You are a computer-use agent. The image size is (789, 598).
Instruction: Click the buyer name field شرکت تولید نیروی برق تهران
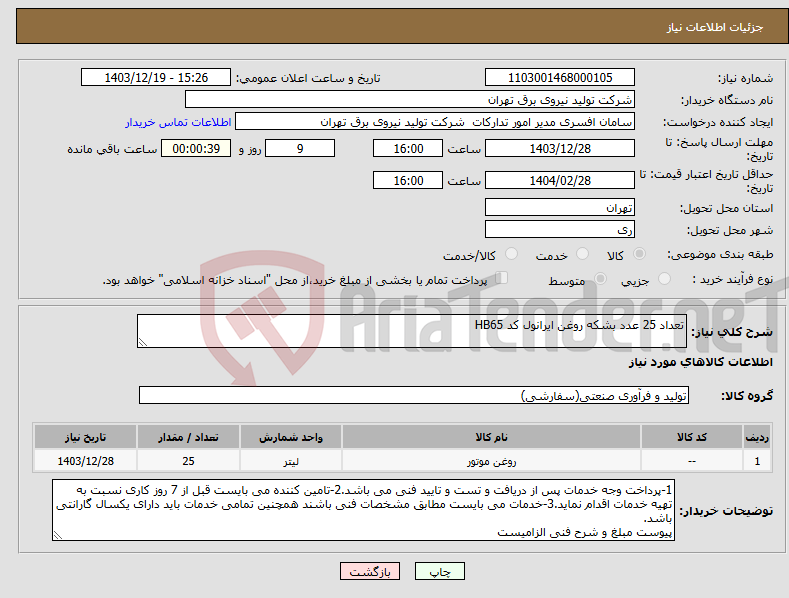click(x=410, y=100)
